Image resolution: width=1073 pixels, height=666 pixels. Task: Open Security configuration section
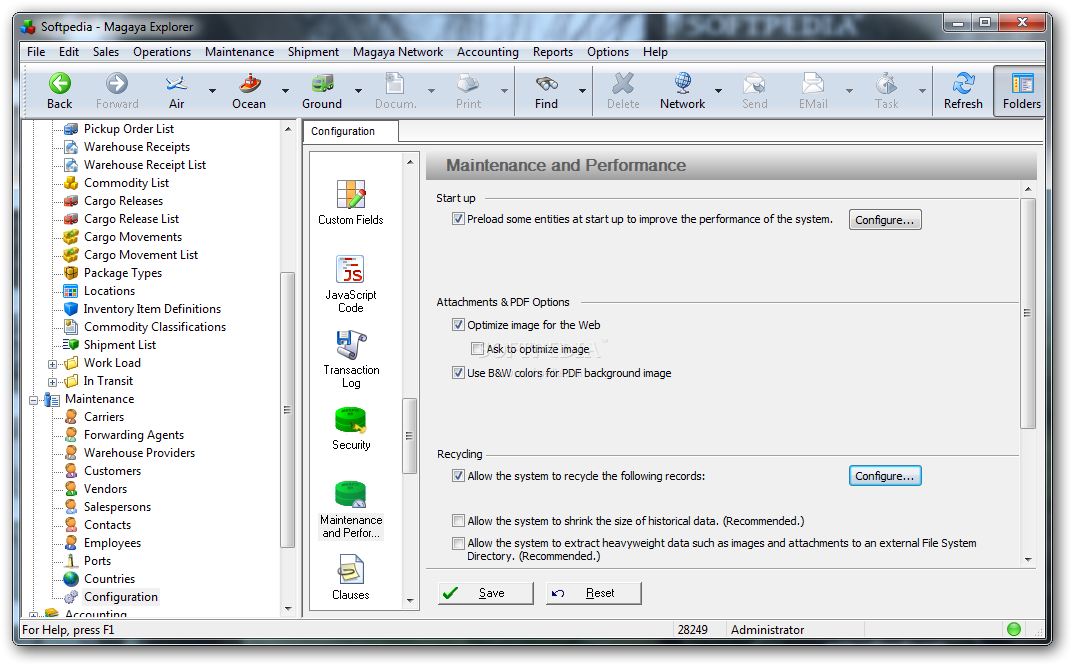[x=350, y=428]
